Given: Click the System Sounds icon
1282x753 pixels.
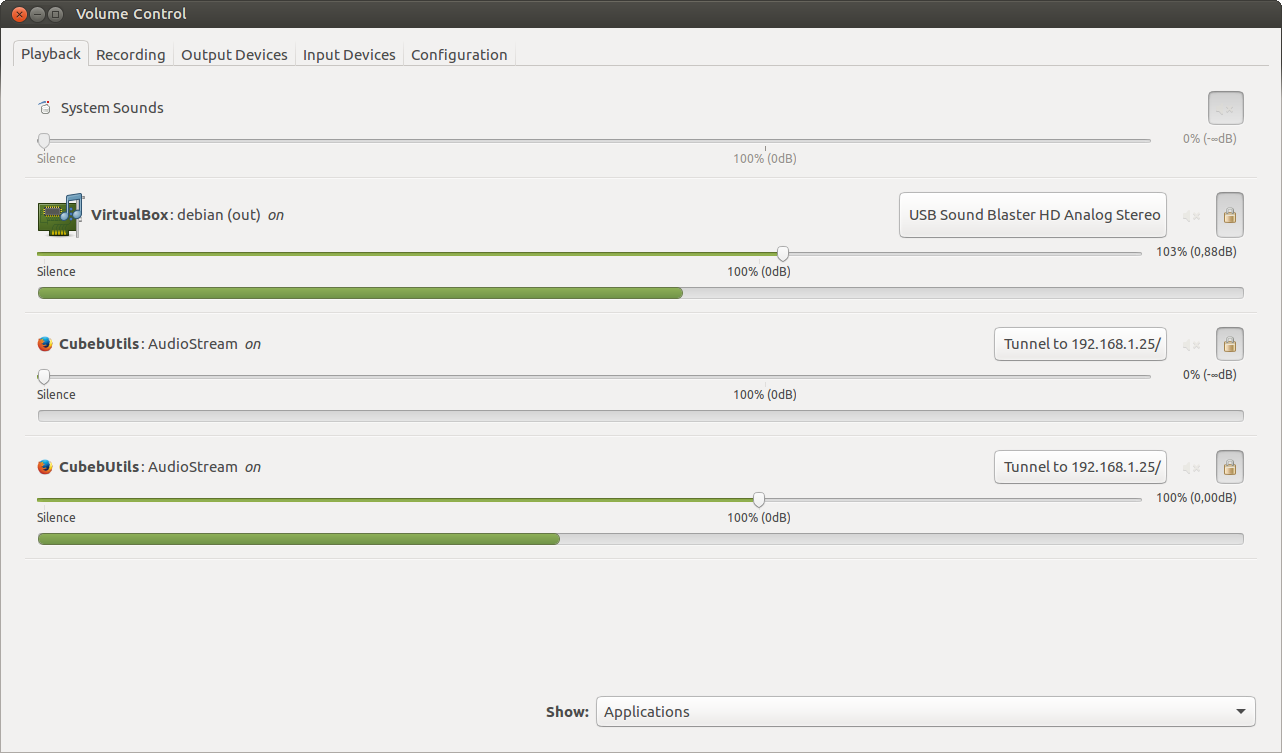Looking at the screenshot, I should [44, 108].
